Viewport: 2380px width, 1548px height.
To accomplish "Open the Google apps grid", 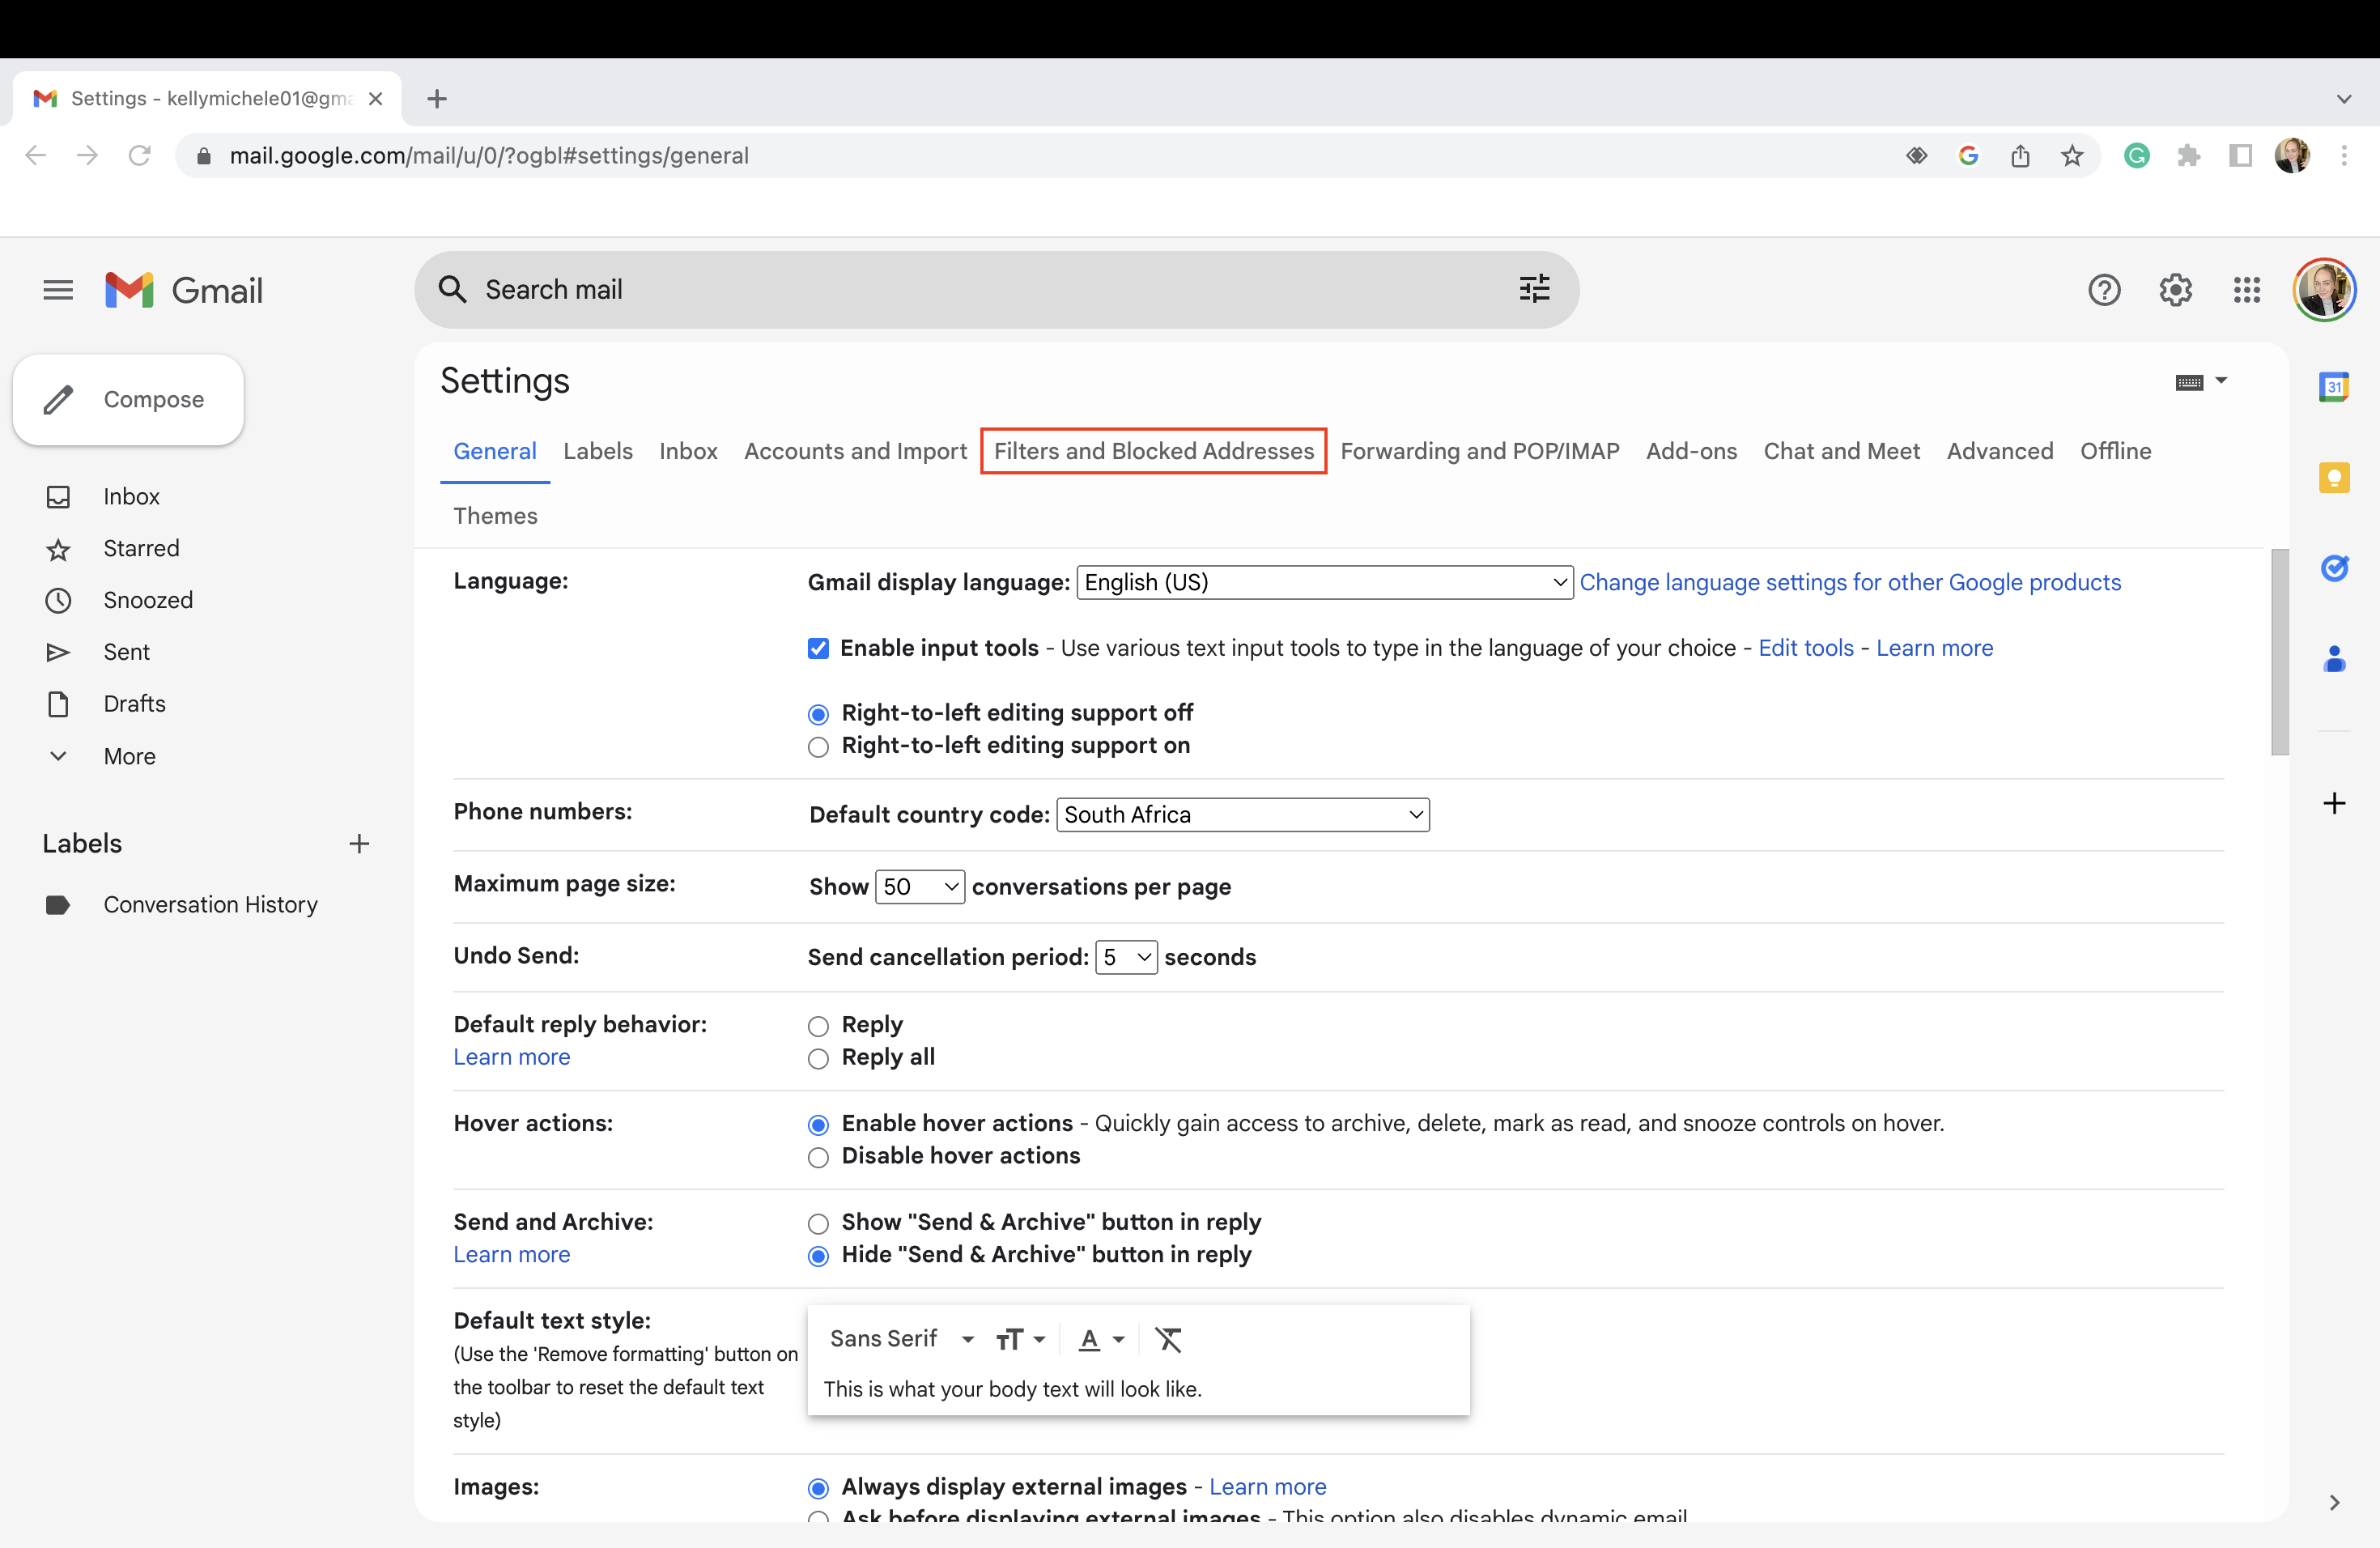I will pos(2246,289).
